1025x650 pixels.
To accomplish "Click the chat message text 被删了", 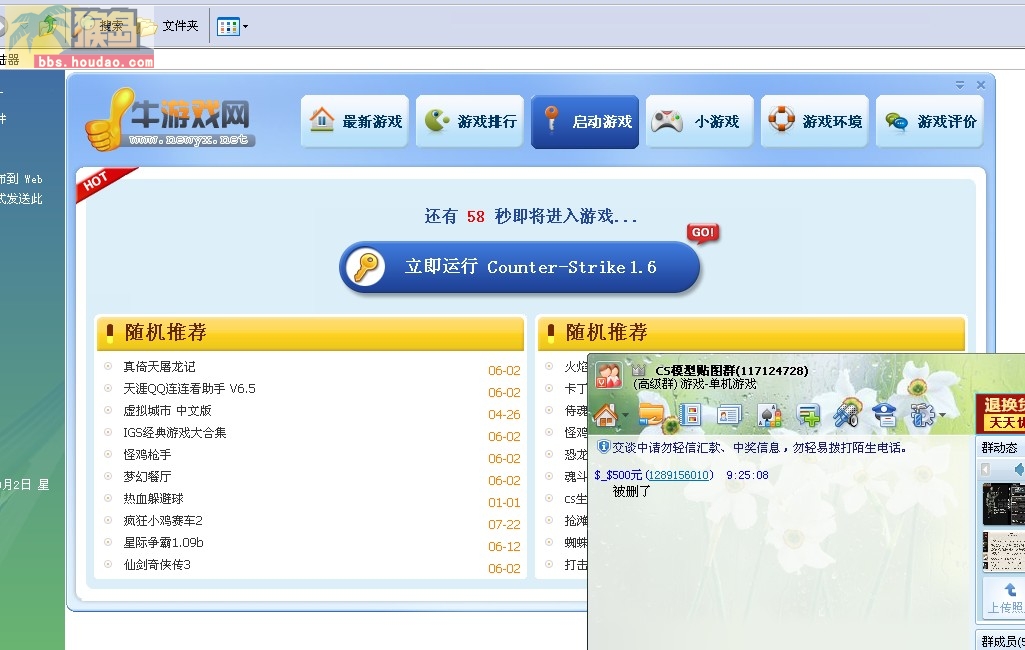I will 631,491.
